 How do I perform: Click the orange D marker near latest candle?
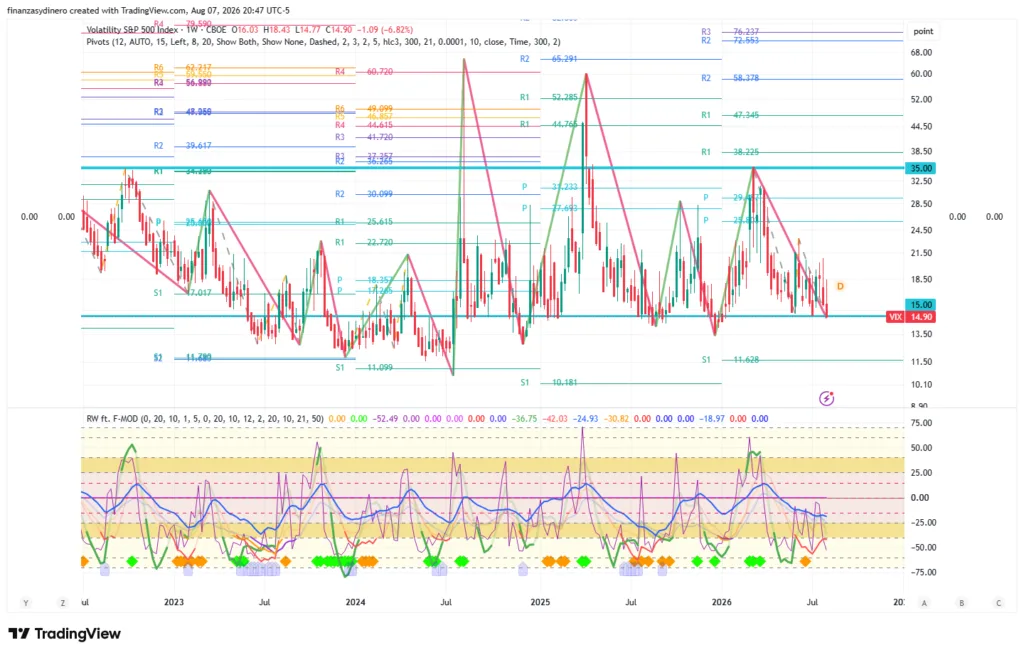840,286
